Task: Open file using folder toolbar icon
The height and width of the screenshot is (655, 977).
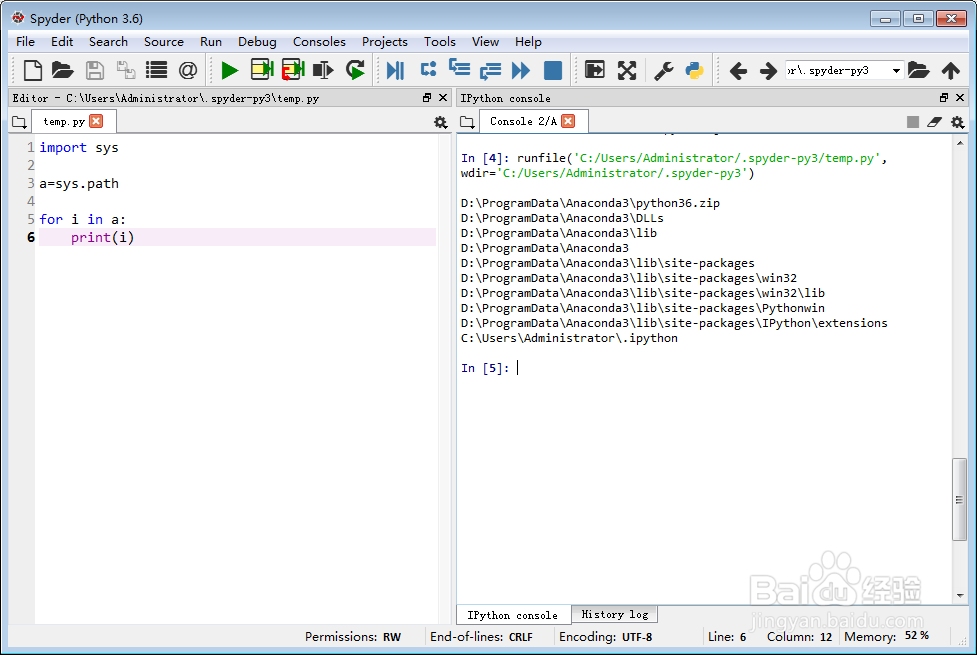Action: click(x=62, y=70)
